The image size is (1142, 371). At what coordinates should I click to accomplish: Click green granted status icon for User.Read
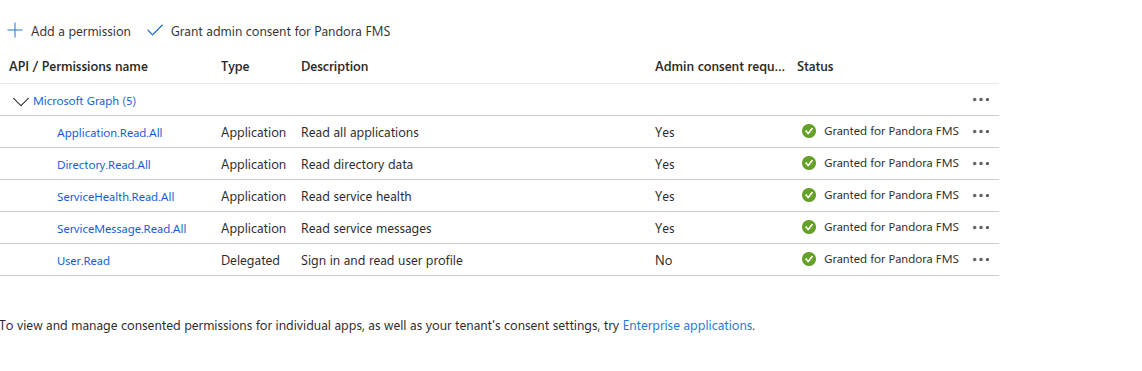click(x=808, y=259)
